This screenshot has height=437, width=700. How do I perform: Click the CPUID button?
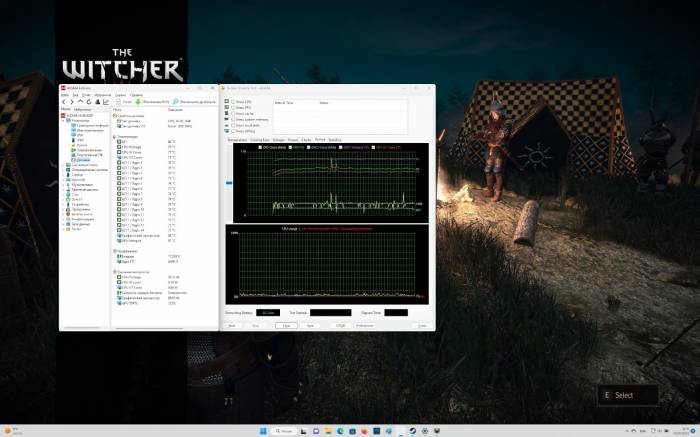341,325
